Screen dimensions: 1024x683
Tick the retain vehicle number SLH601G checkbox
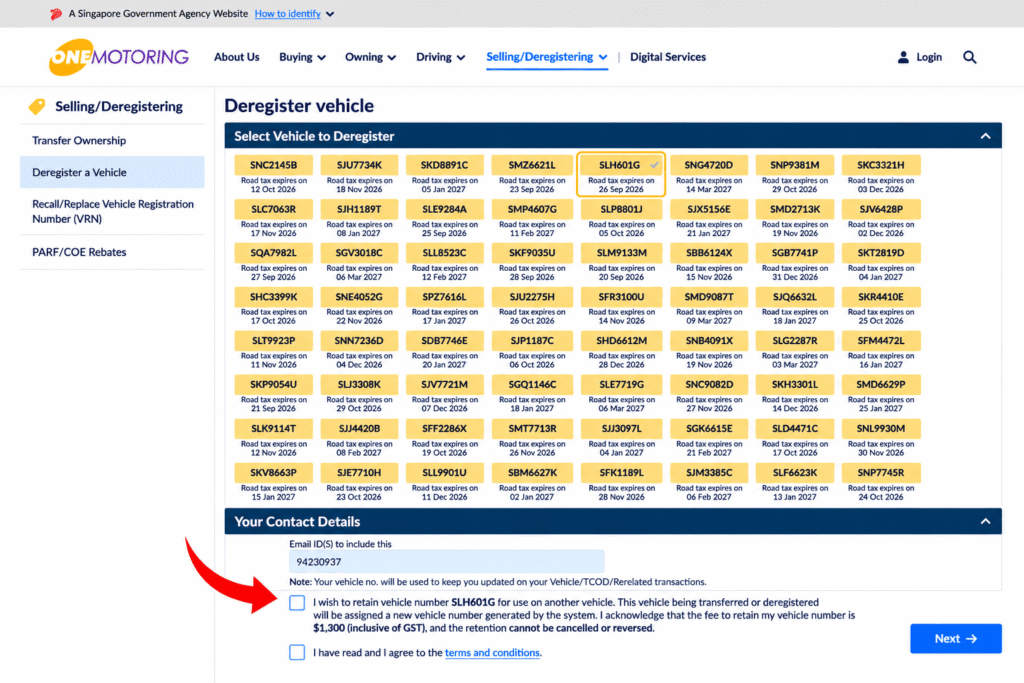(297, 603)
